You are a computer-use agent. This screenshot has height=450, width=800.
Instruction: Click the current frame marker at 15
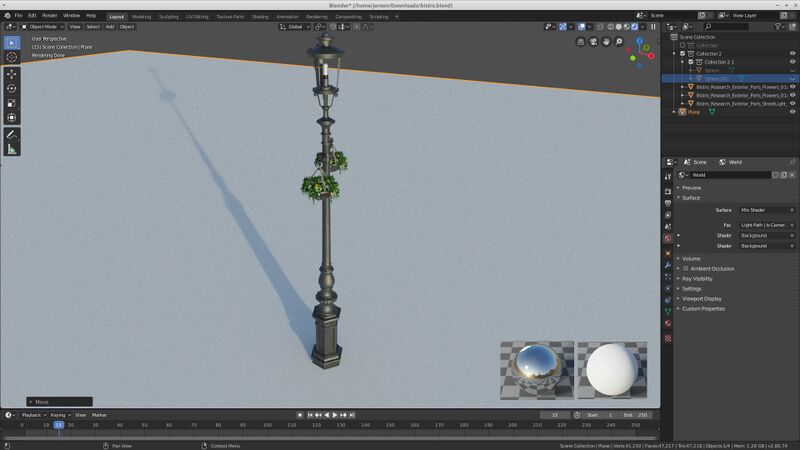[x=59, y=425]
